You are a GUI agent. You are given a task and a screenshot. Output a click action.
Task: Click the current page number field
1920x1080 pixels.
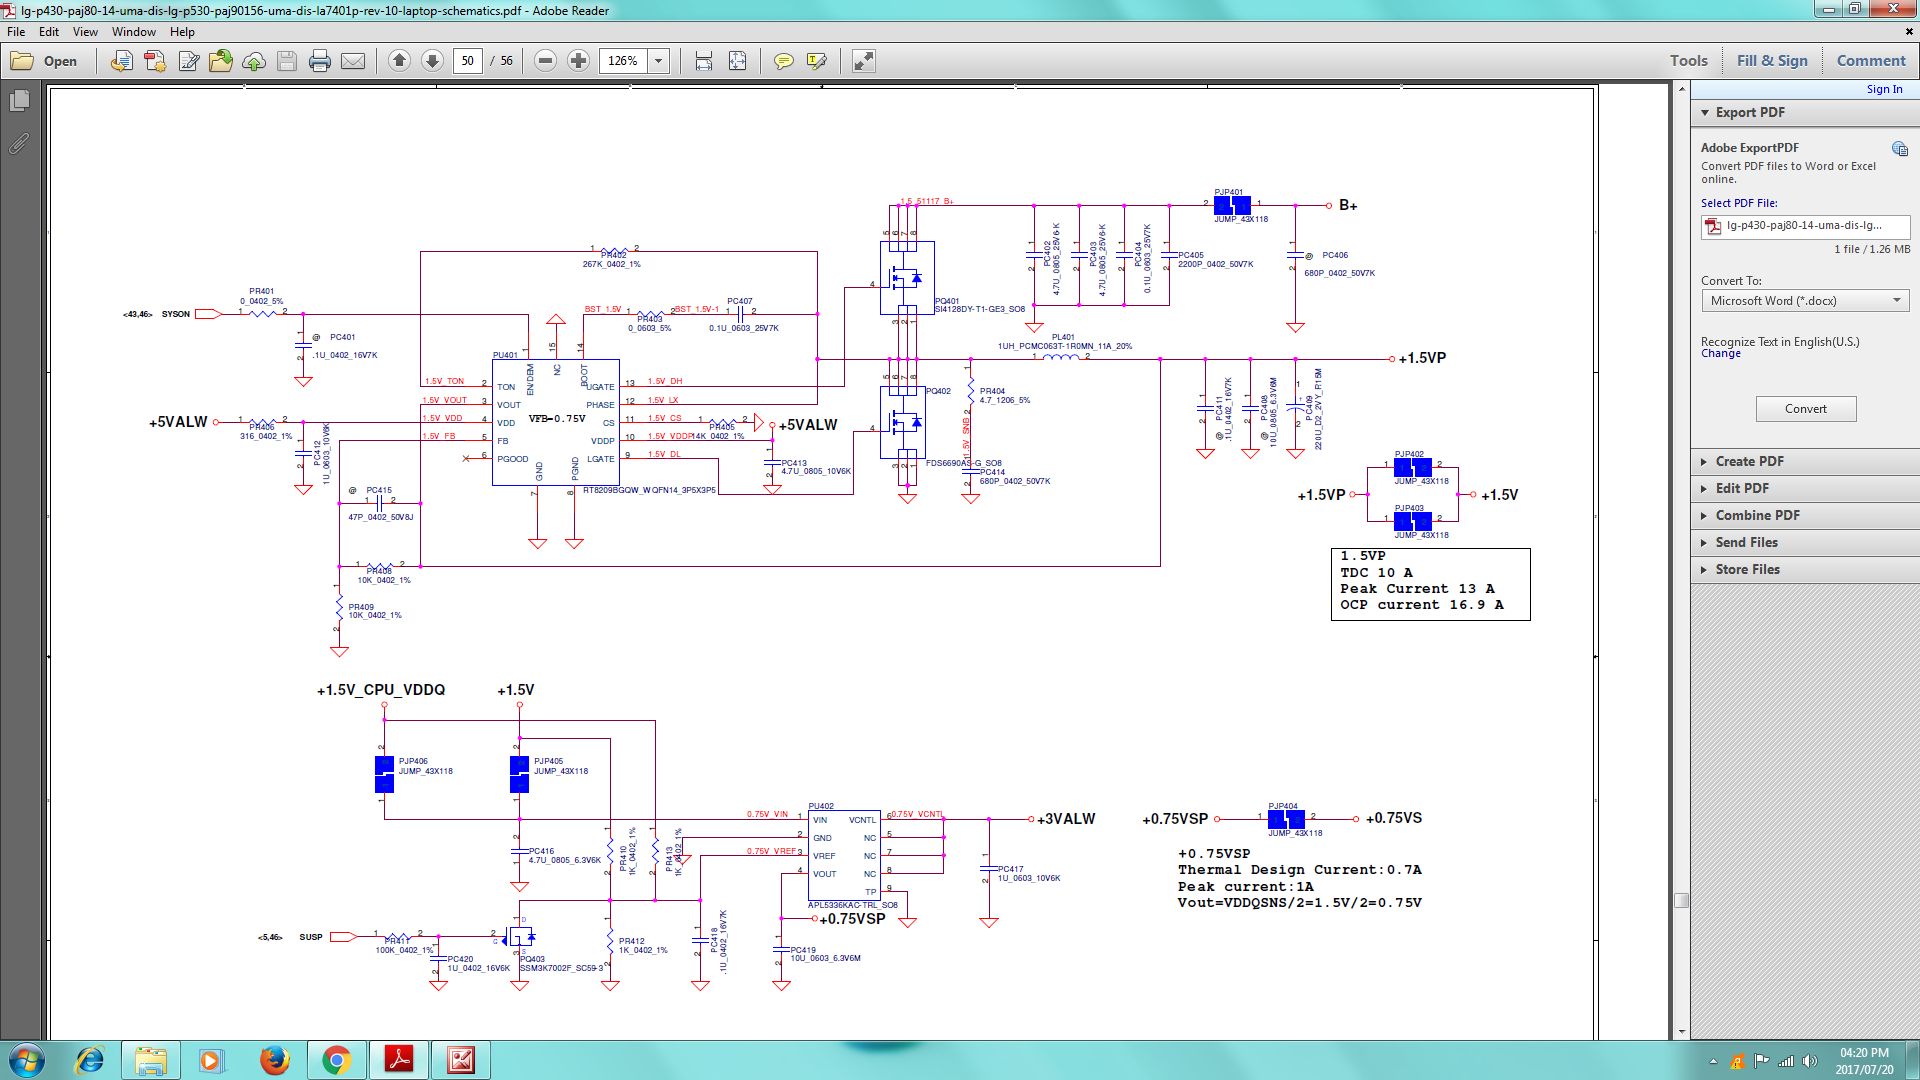coord(467,61)
